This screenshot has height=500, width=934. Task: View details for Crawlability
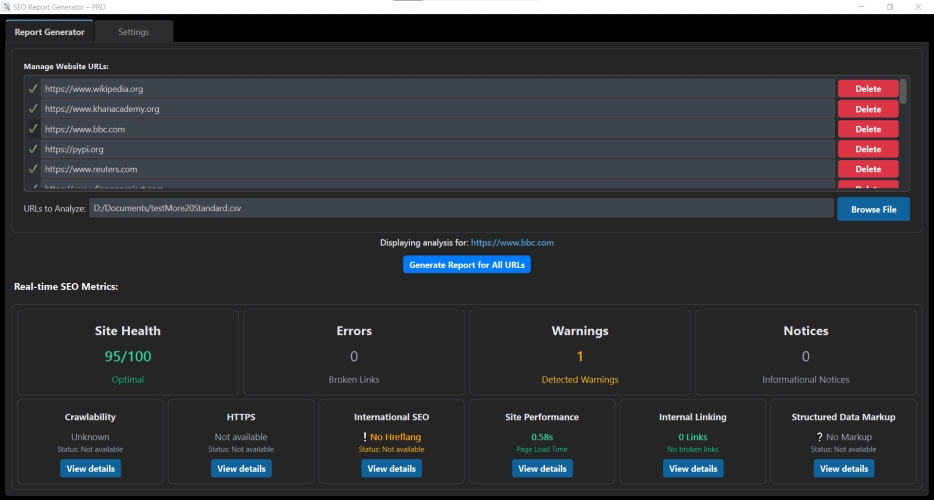point(91,468)
